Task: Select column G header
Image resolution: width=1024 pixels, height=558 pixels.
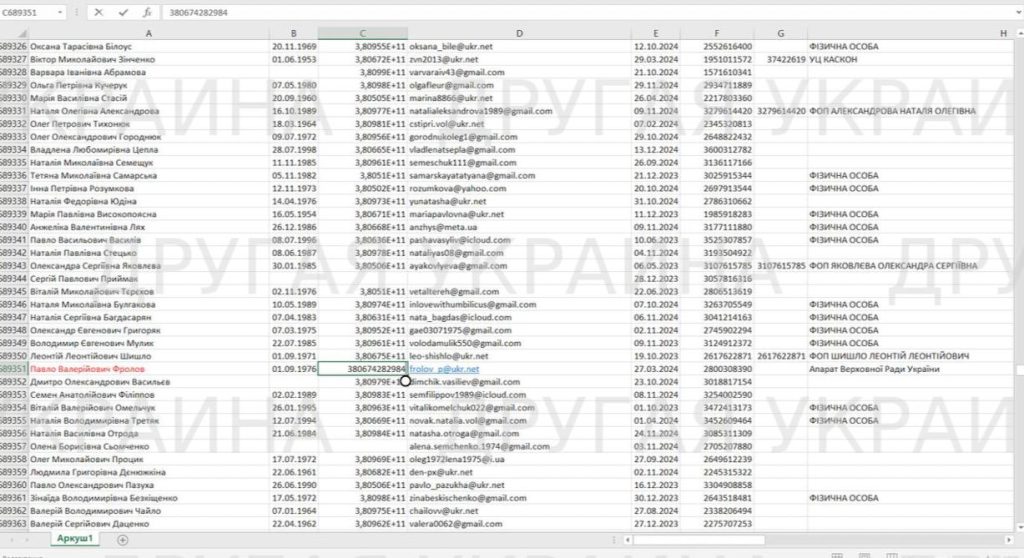Action: (780, 34)
